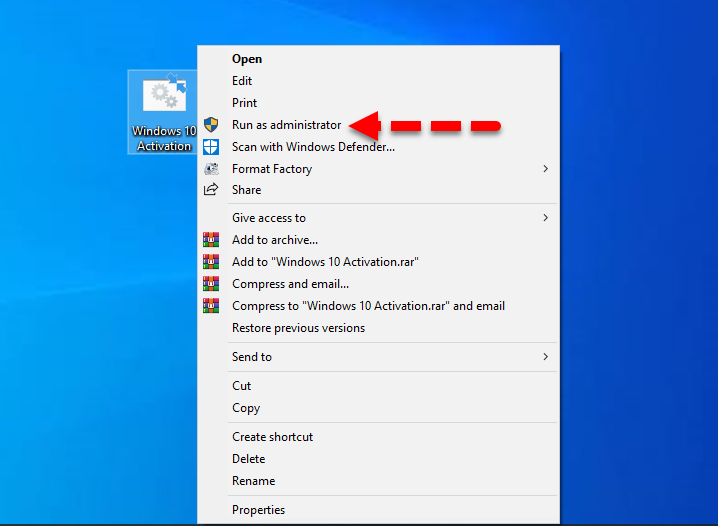Expand the Send to submenu arrow
The height and width of the screenshot is (526, 718).
(x=545, y=357)
